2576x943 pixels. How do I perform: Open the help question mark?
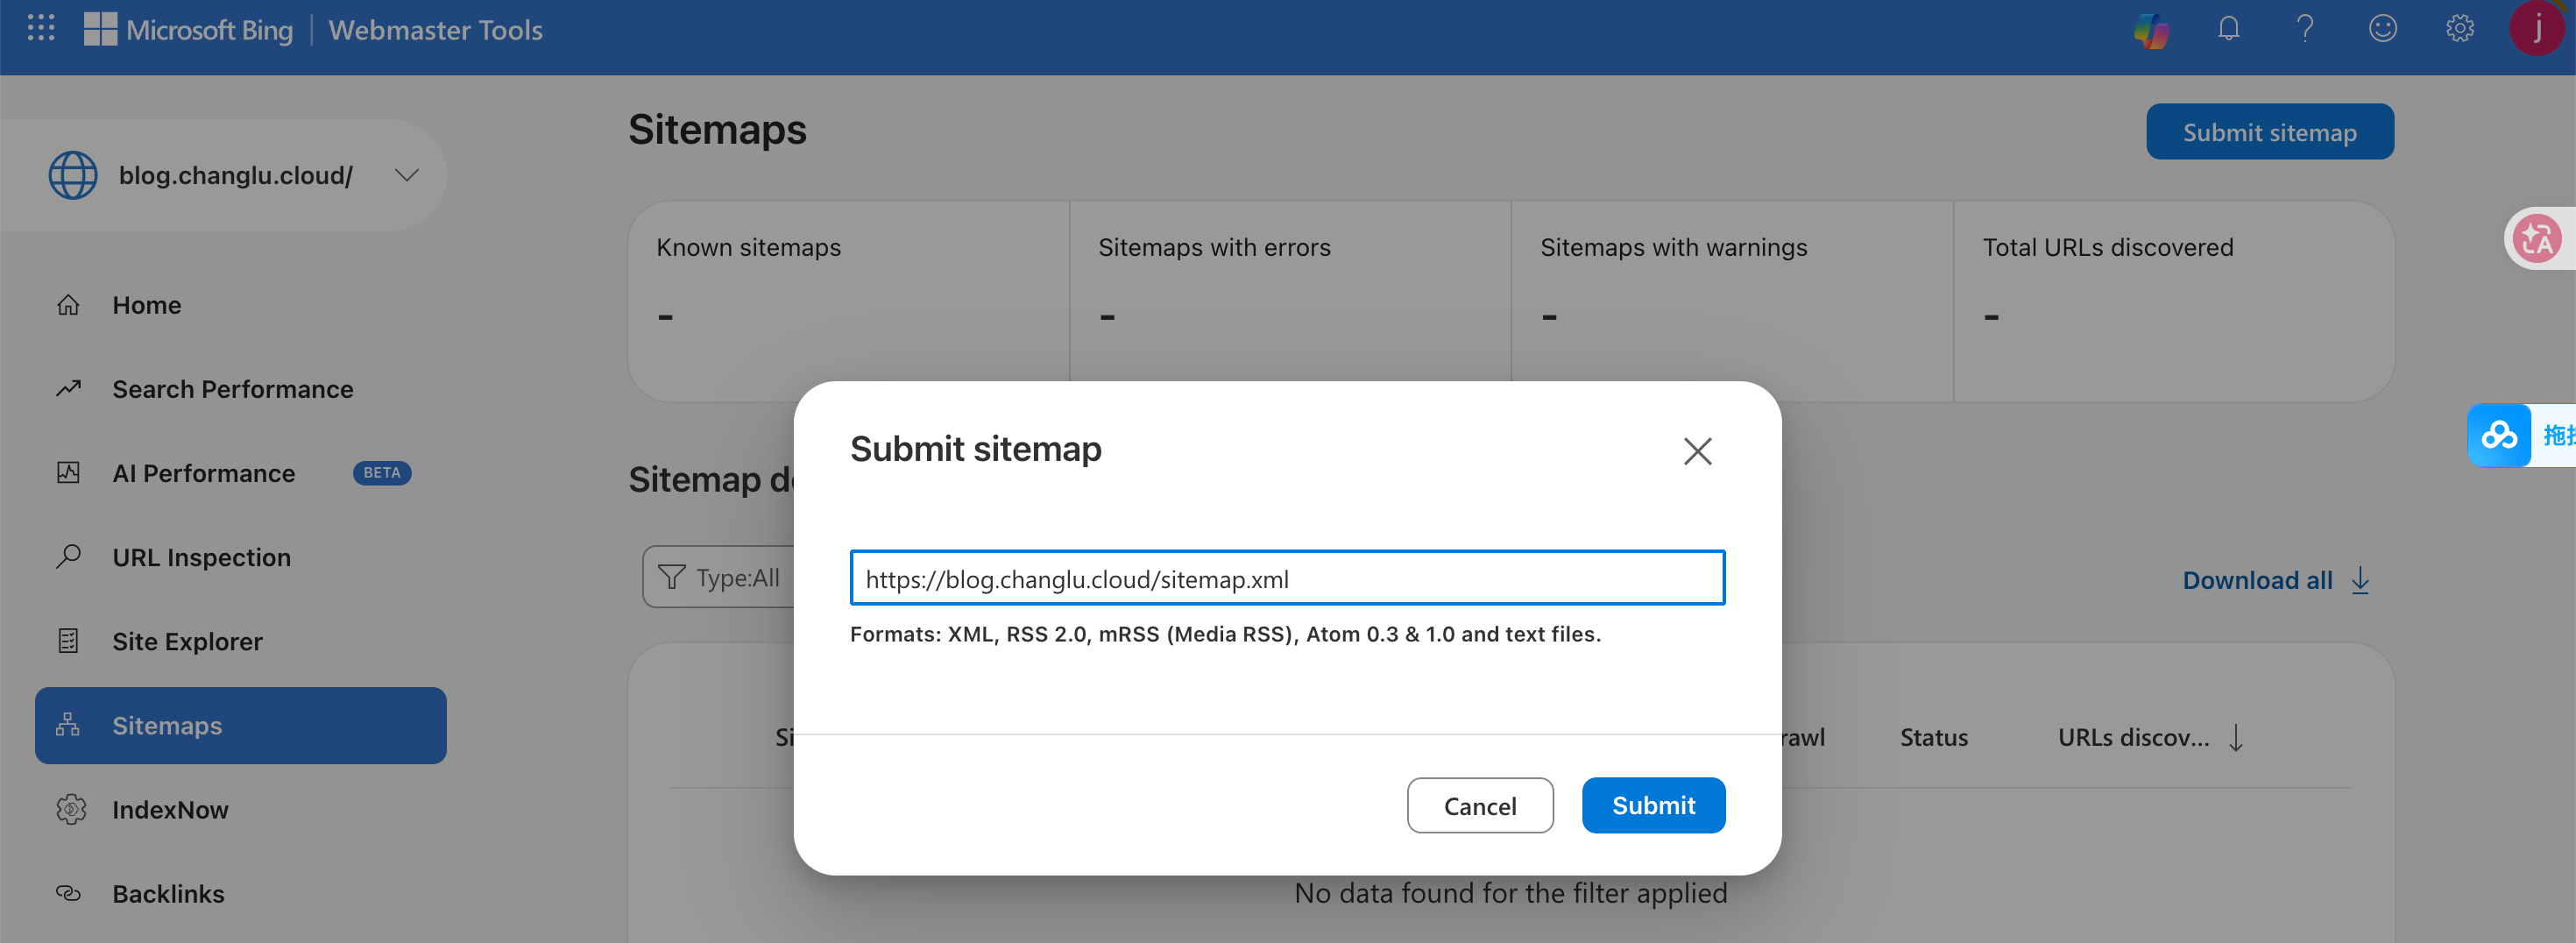(x=2305, y=29)
